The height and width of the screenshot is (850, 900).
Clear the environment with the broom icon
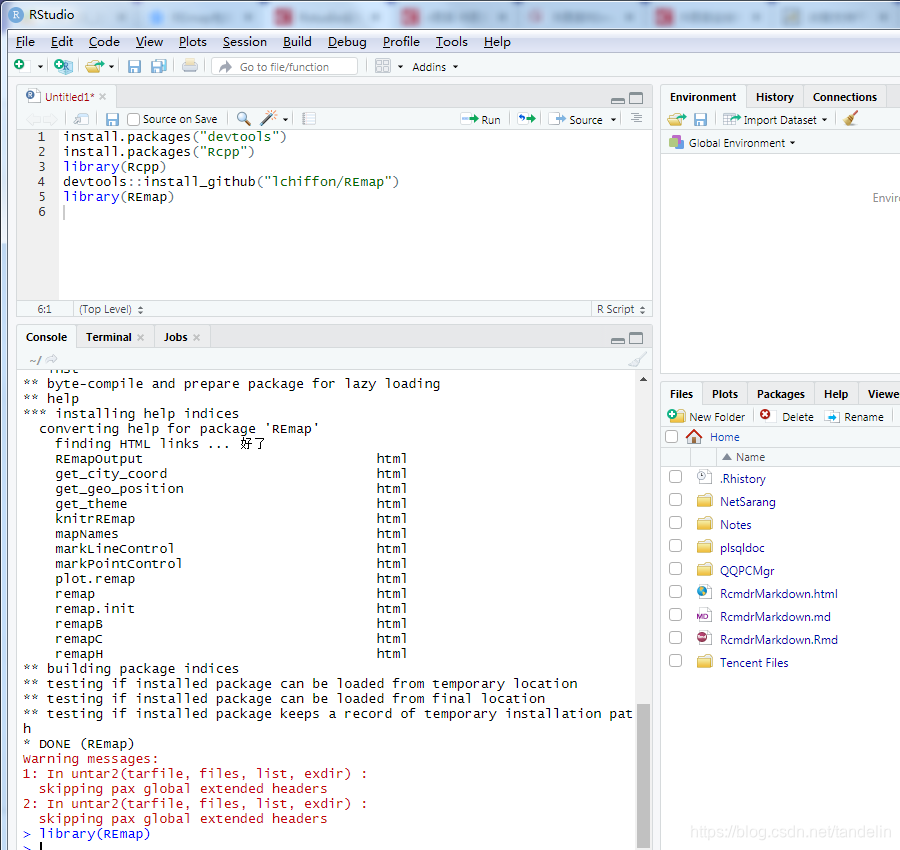pyautogui.click(x=851, y=118)
